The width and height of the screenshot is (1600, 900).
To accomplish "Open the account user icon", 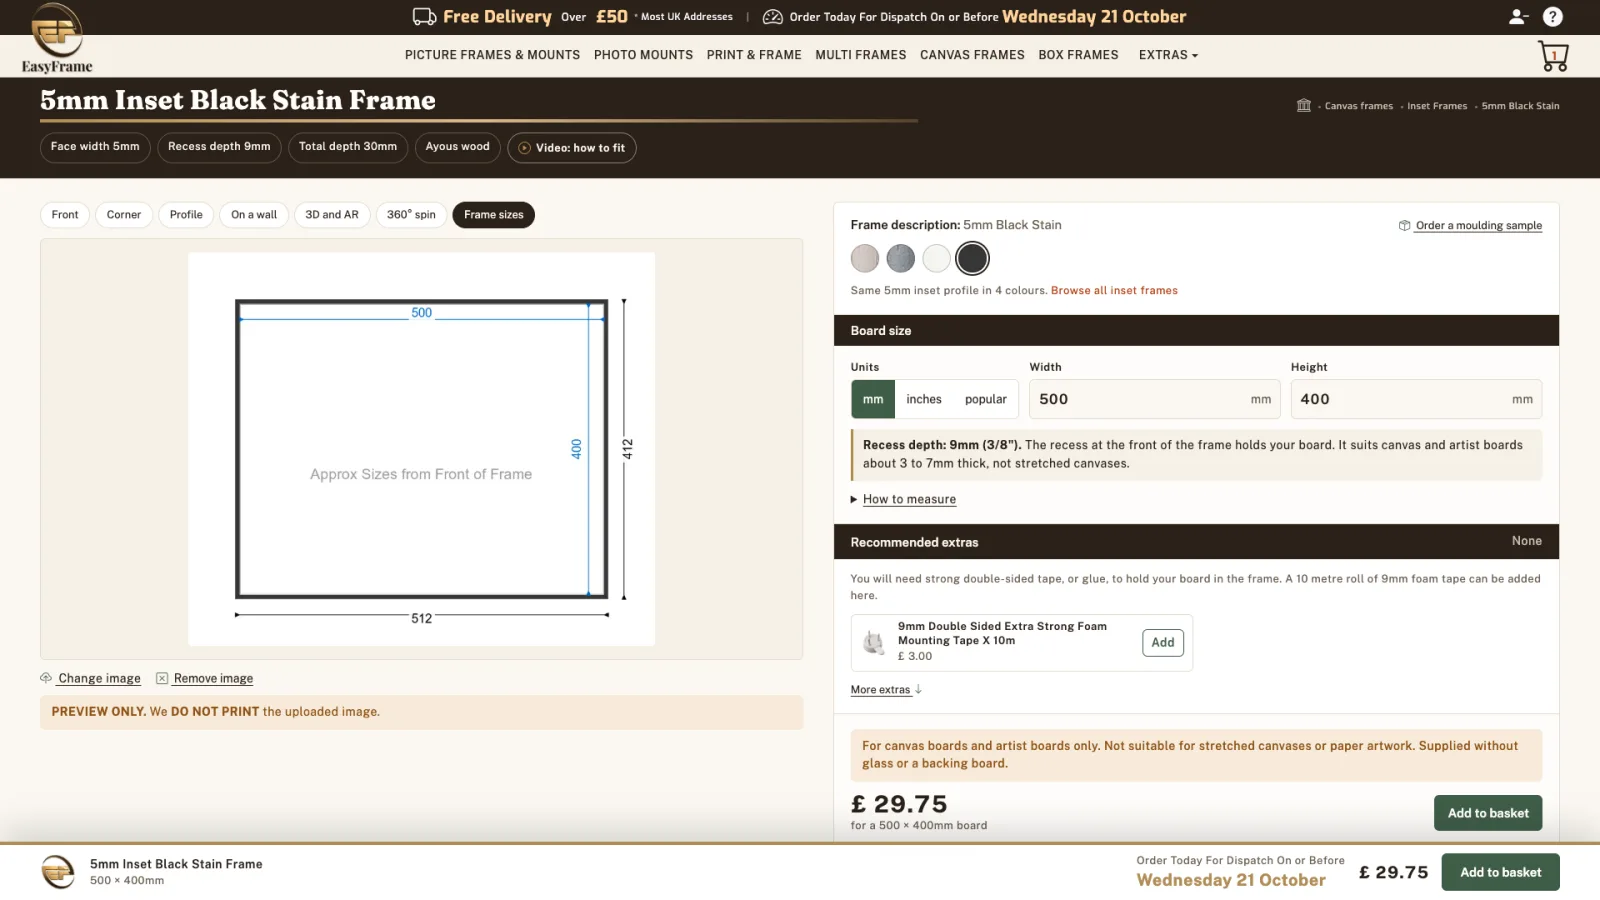I will click(1518, 16).
